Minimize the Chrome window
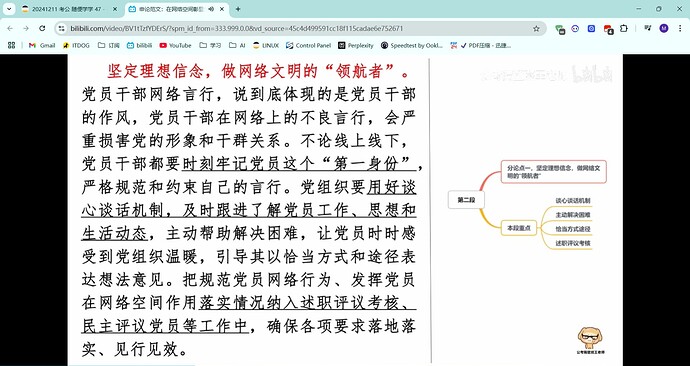690x366 pixels. tap(639, 9)
